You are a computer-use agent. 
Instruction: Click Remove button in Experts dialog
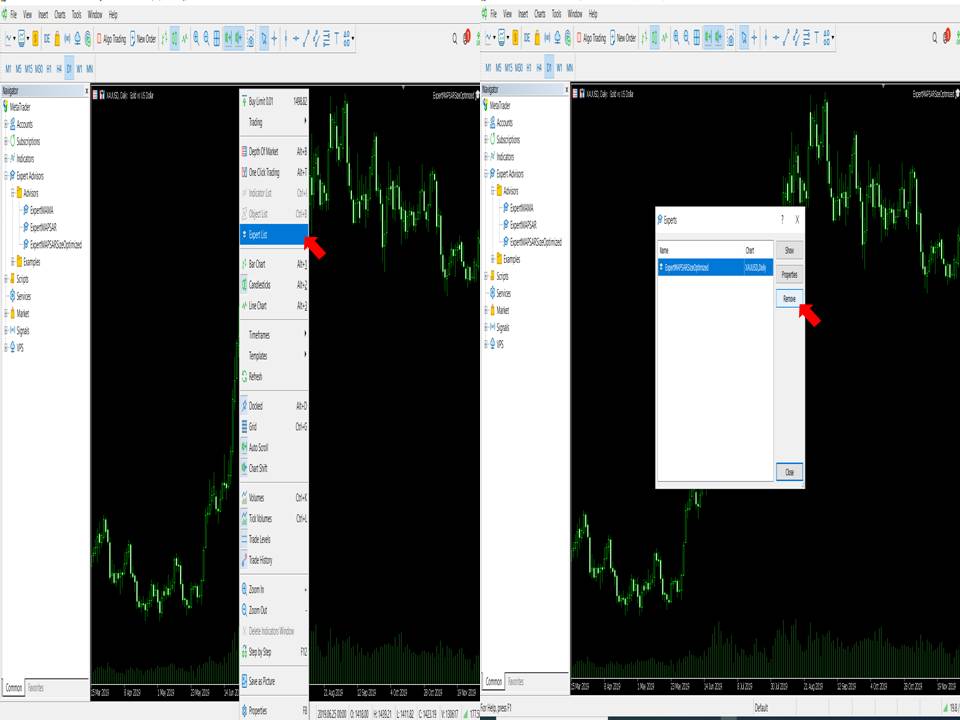(789, 299)
